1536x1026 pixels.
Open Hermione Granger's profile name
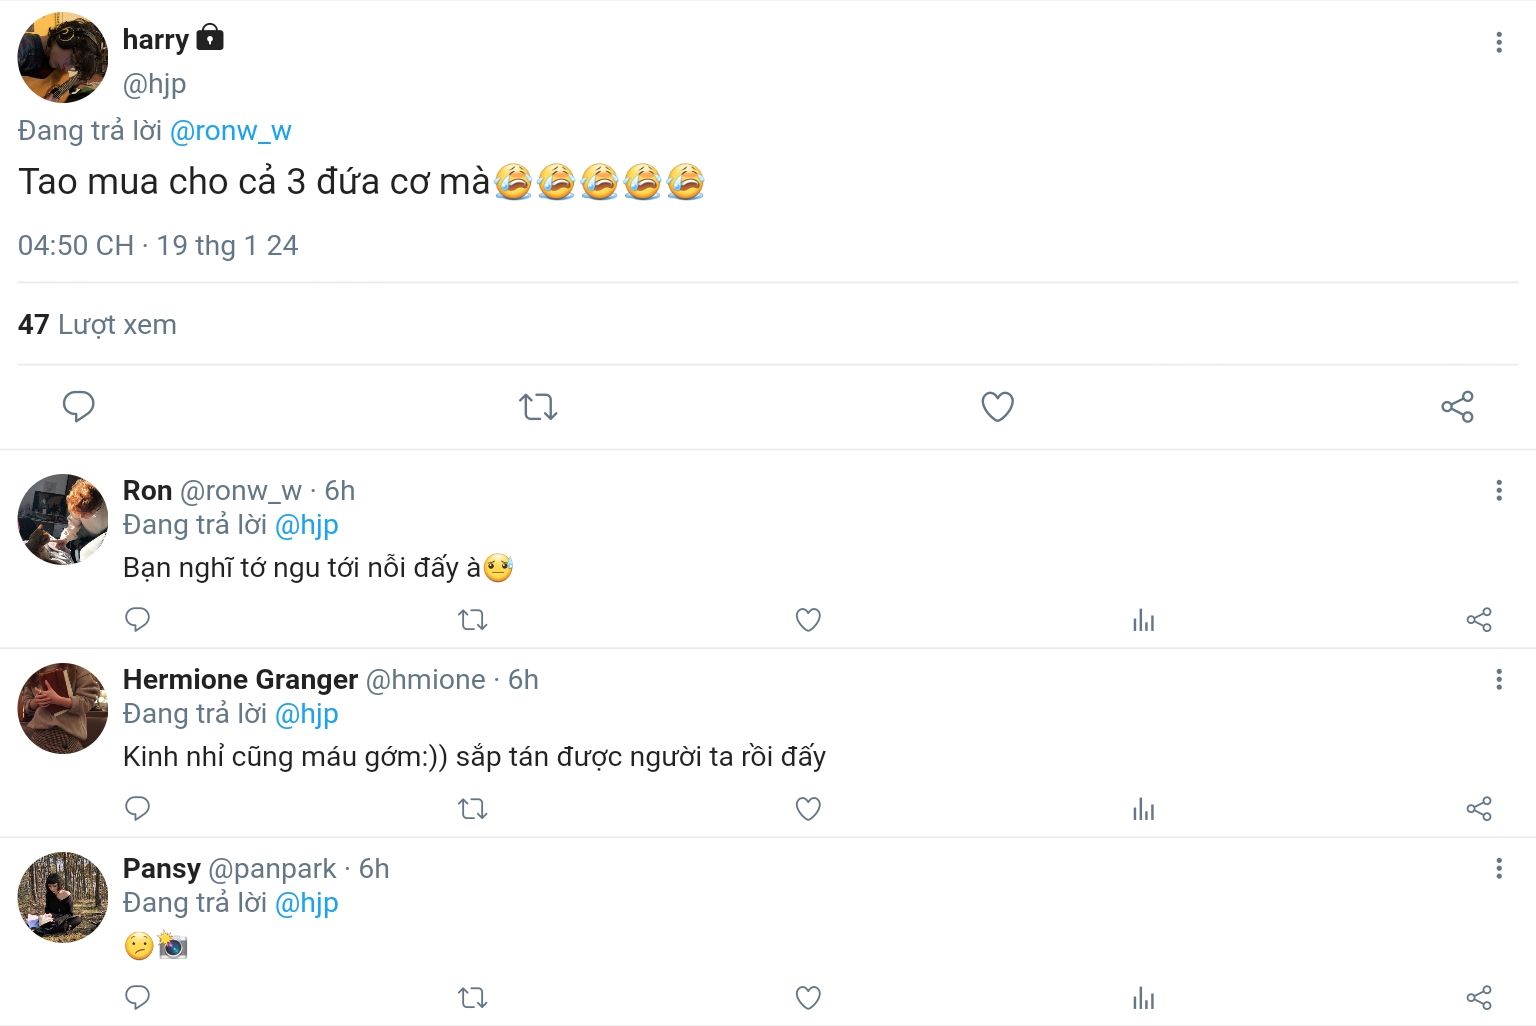[x=240, y=680]
